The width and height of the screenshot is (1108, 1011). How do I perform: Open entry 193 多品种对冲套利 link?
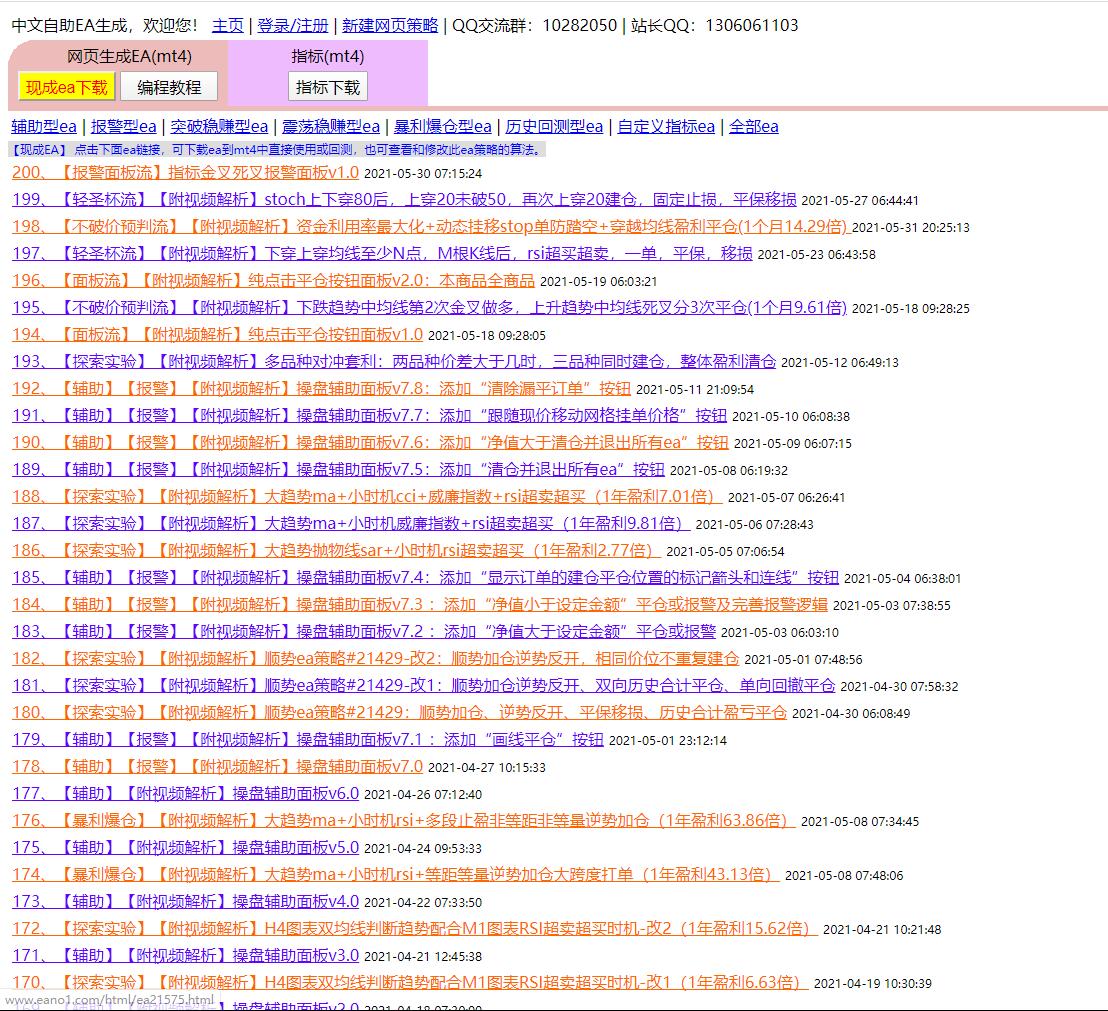point(394,362)
